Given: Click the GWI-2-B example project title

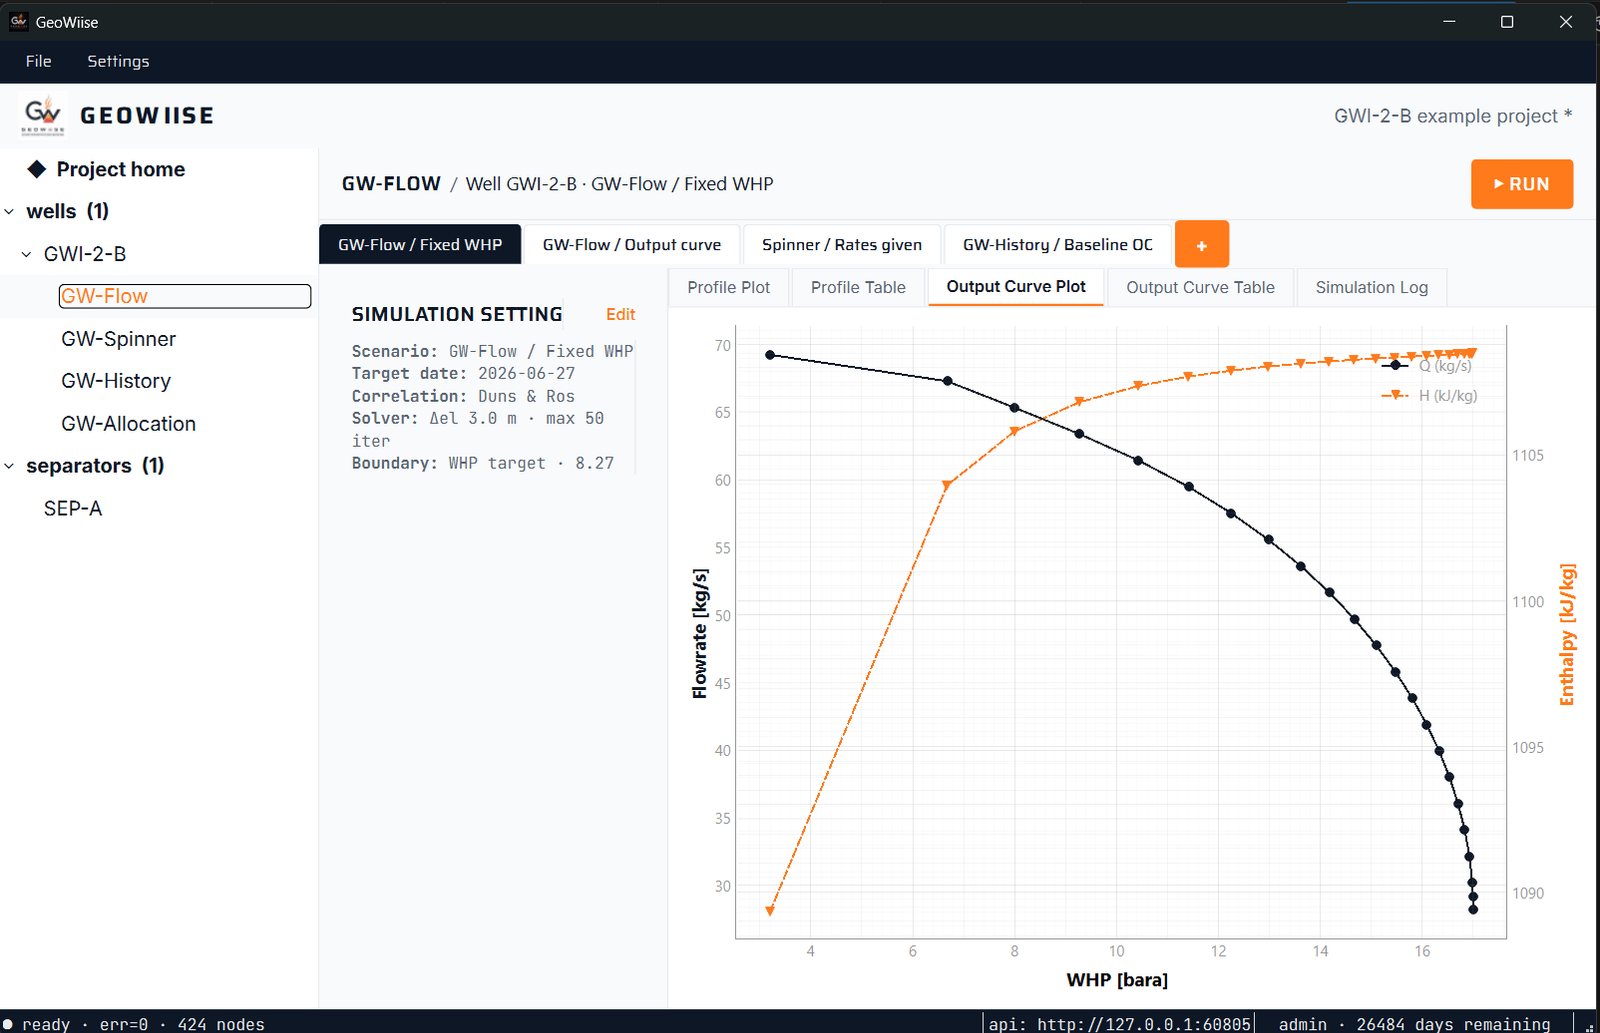Looking at the screenshot, I should tap(1453, 116).
